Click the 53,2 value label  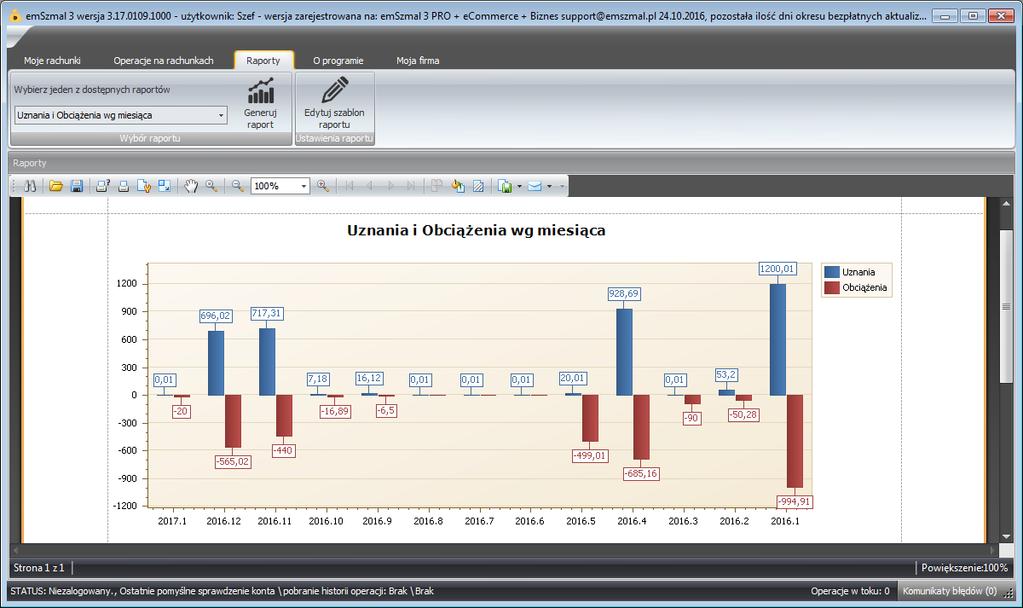[x=726, y=374]
